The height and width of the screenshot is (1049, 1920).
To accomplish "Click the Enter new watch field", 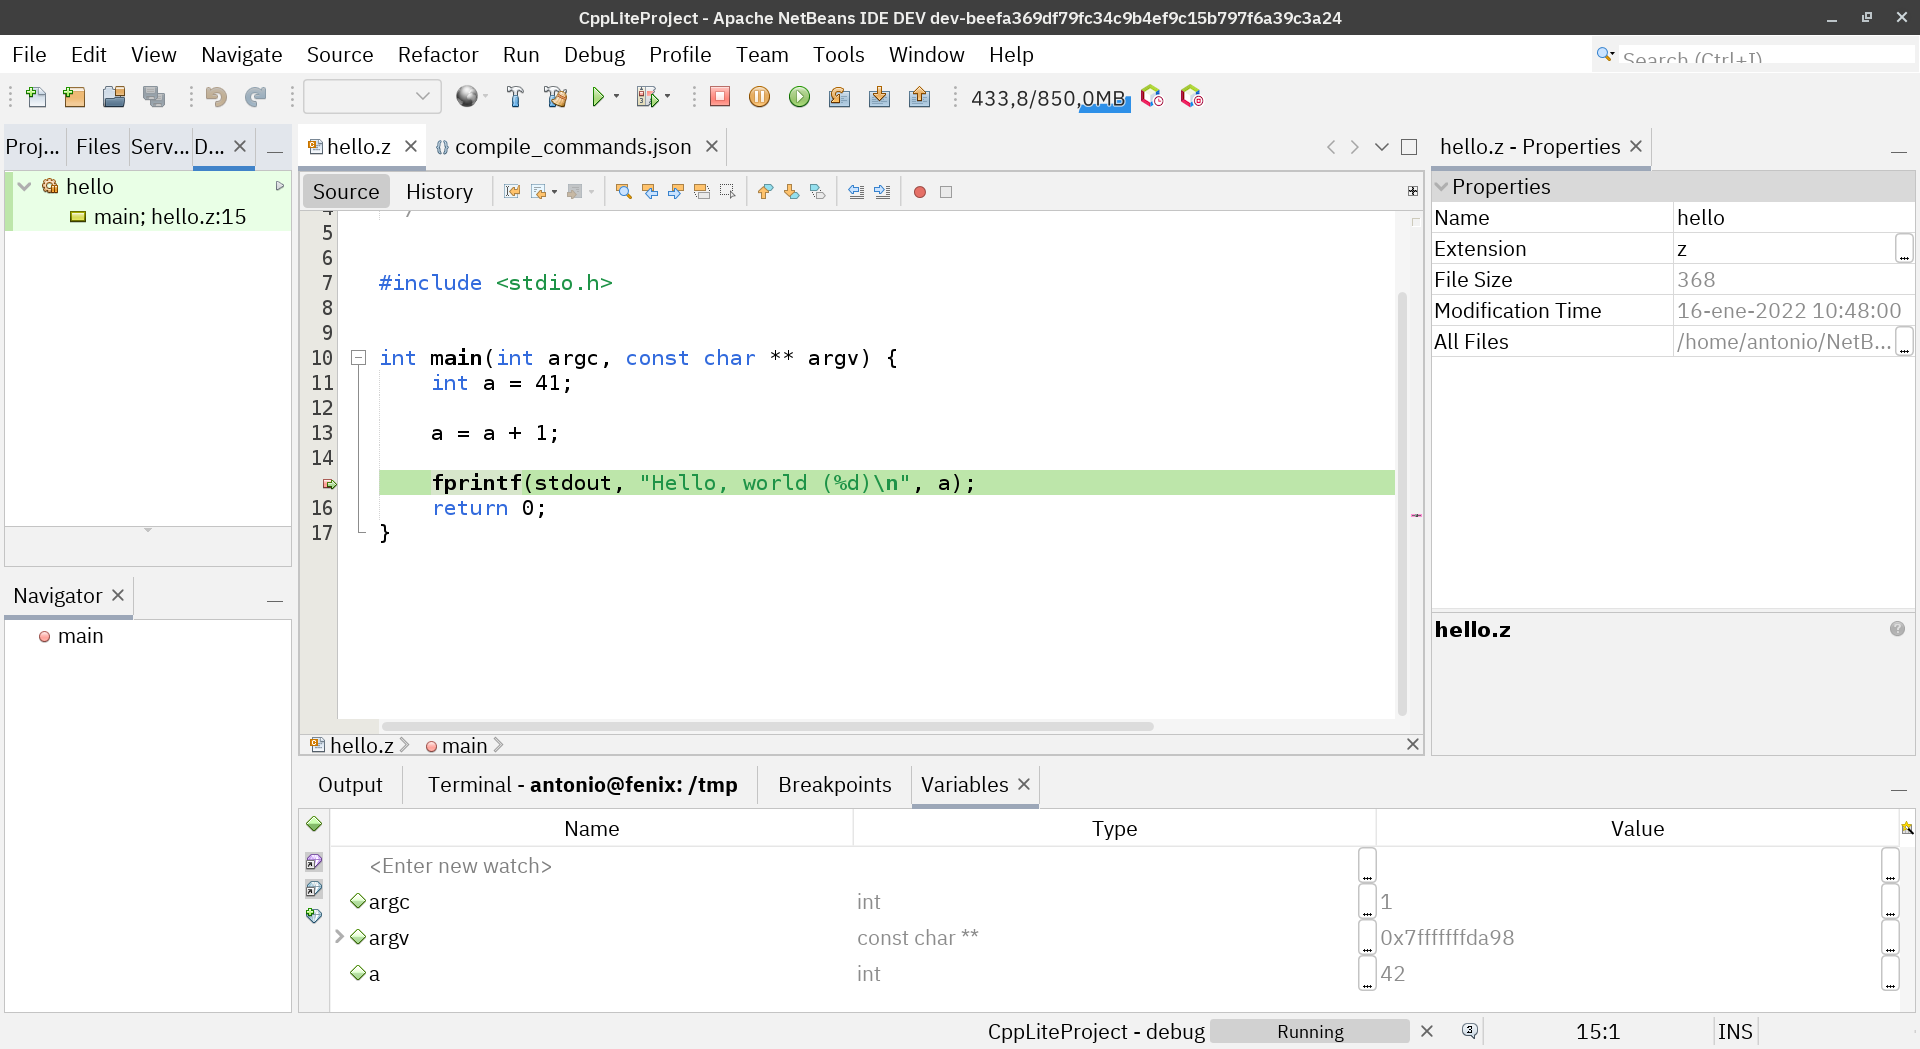I will pos(460,866).
